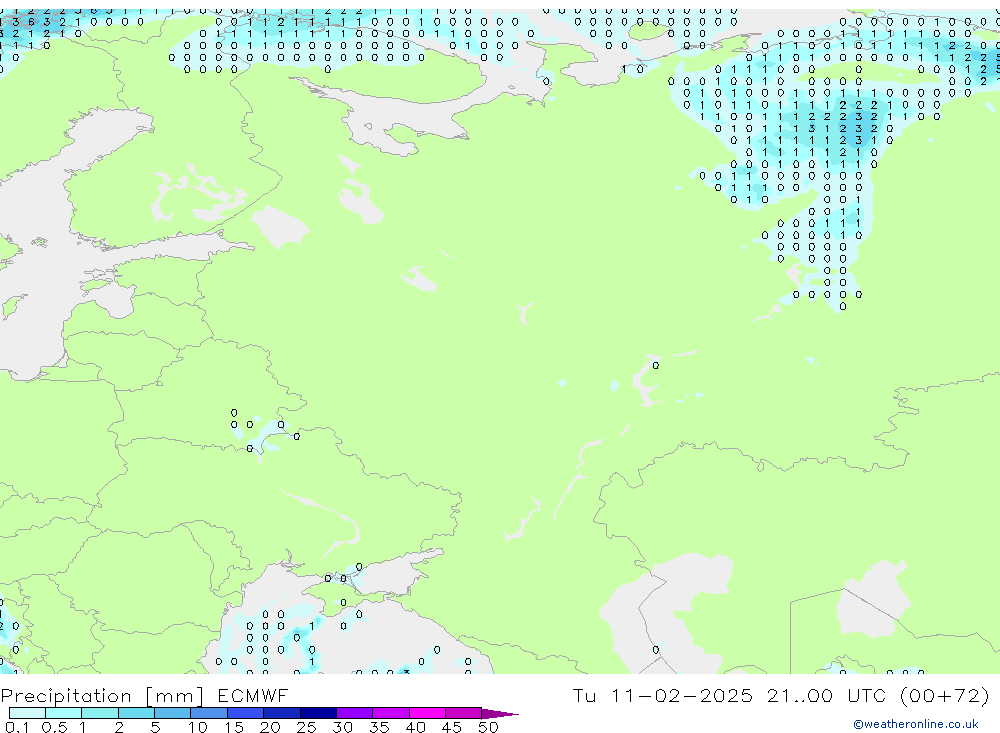This screenshot has width=1000, height=733.
Task: Click the '10' legend scale label
Action: click(x=197, y=727)
